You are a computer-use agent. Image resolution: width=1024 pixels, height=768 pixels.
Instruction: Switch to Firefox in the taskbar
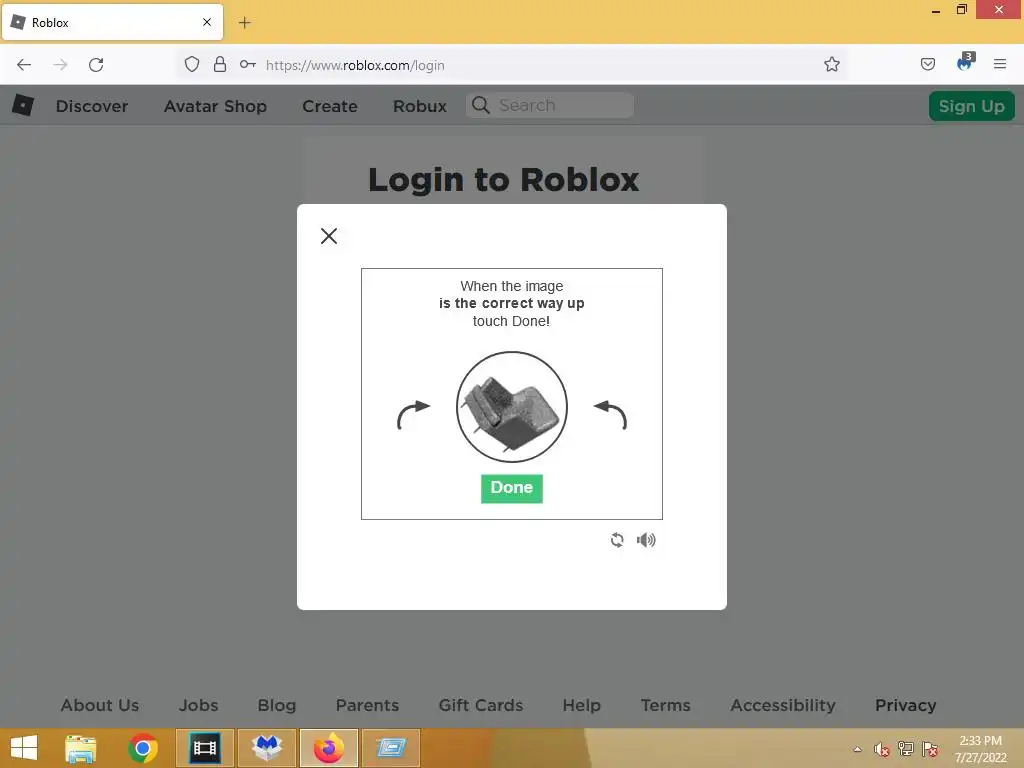pos(328,748)
